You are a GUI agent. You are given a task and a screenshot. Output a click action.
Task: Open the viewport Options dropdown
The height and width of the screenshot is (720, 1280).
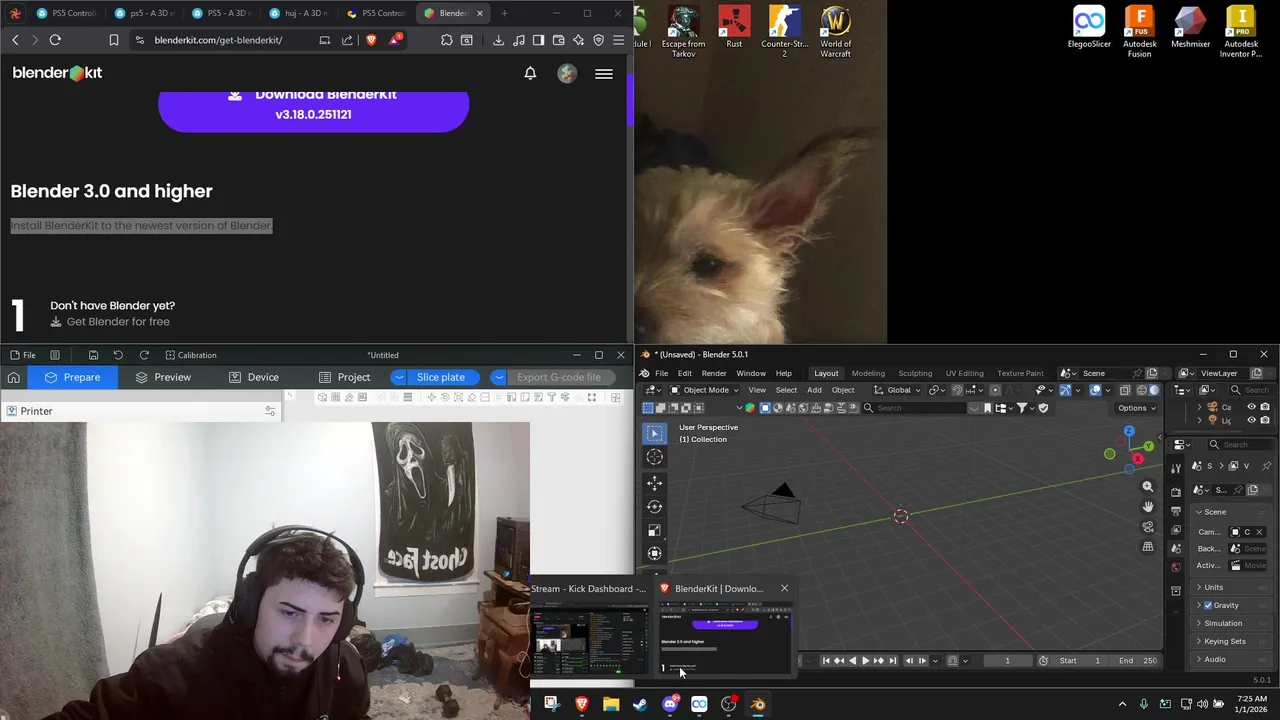(x=1137, y=408)
